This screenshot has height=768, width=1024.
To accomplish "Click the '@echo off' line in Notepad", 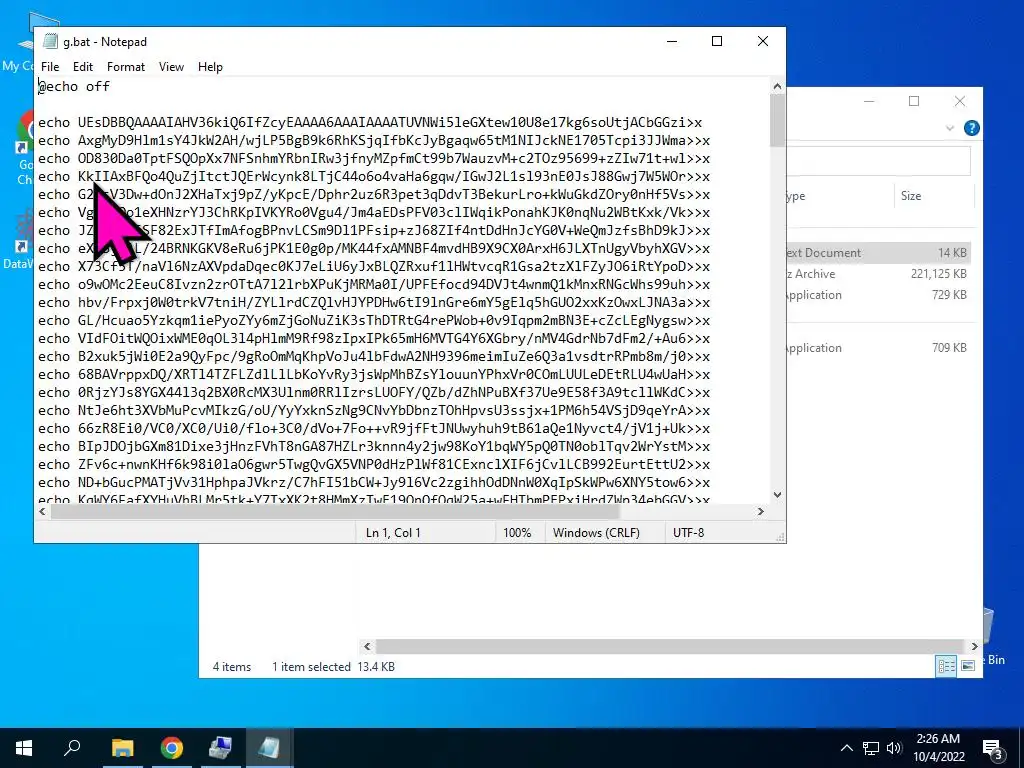I will pyautogui.click(x=74, y=86).
